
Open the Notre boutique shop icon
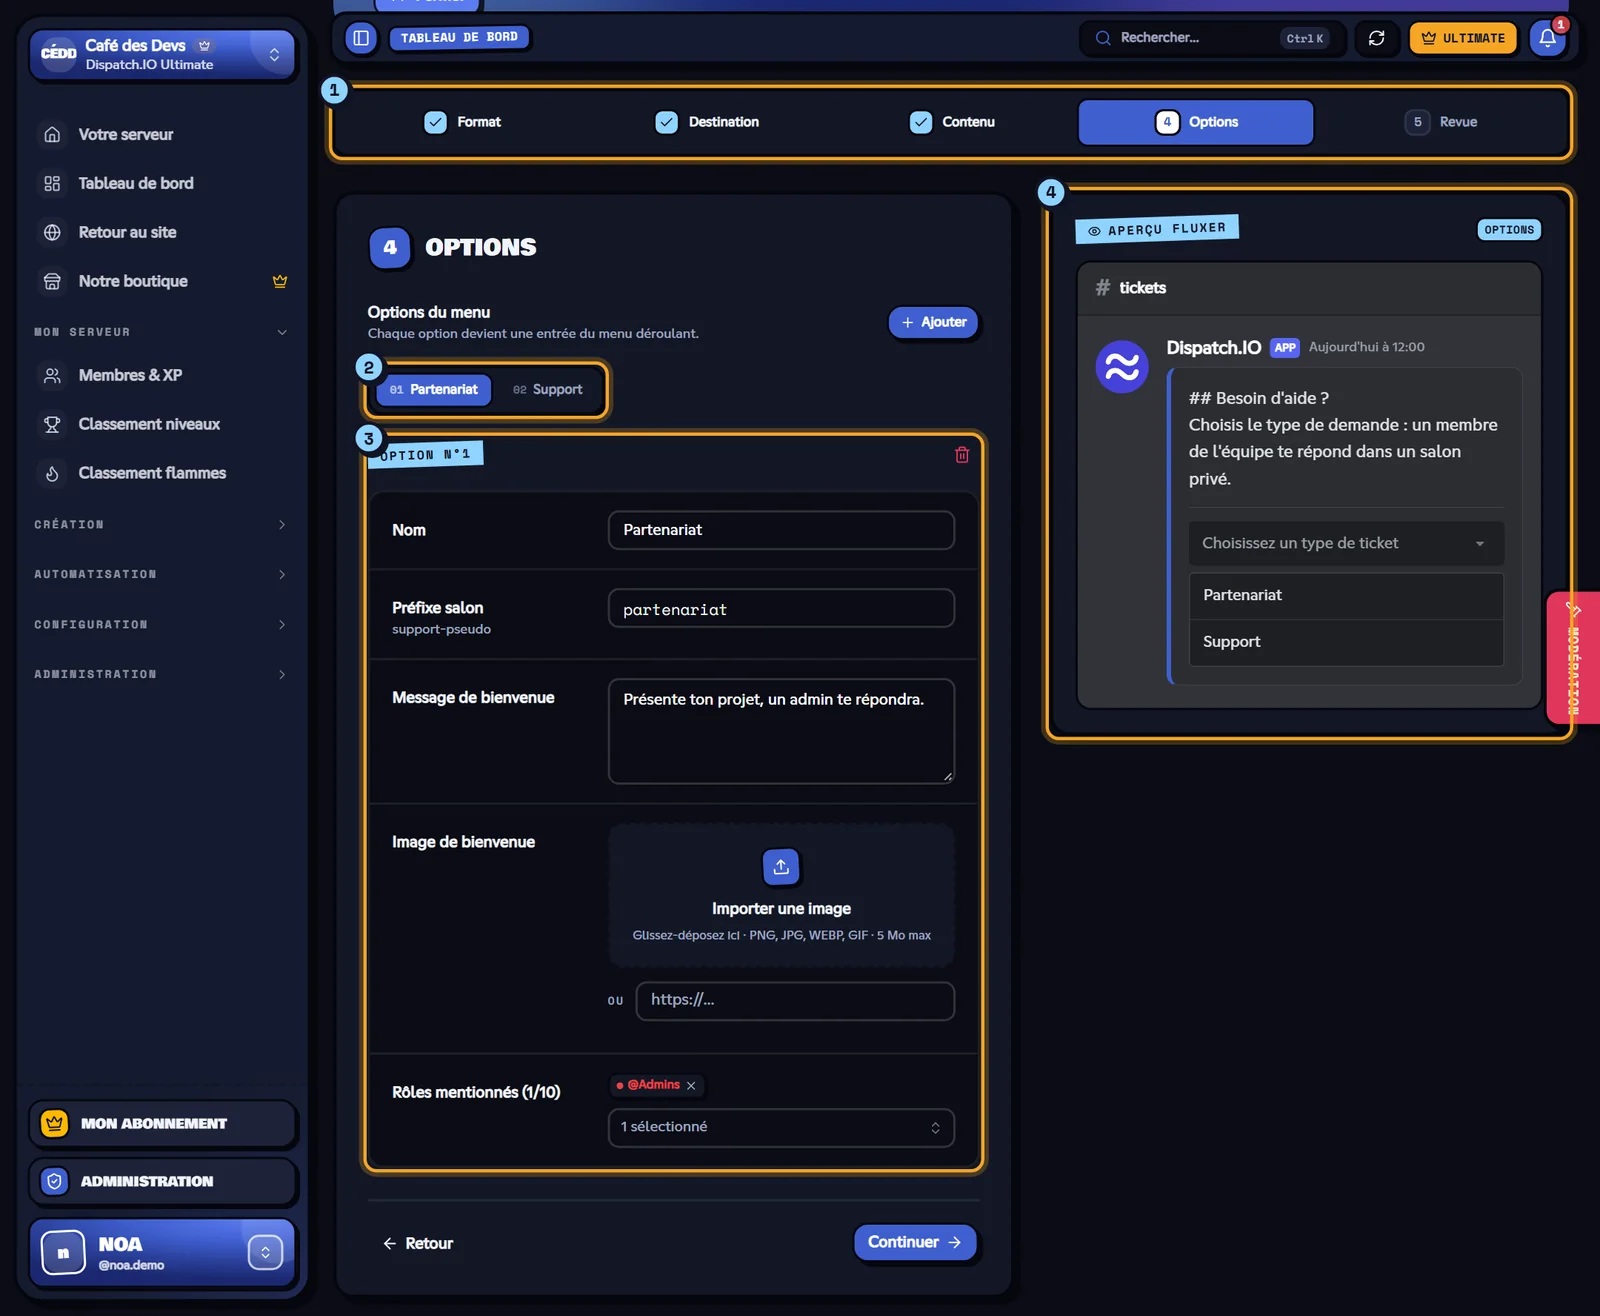coord(52,281)
